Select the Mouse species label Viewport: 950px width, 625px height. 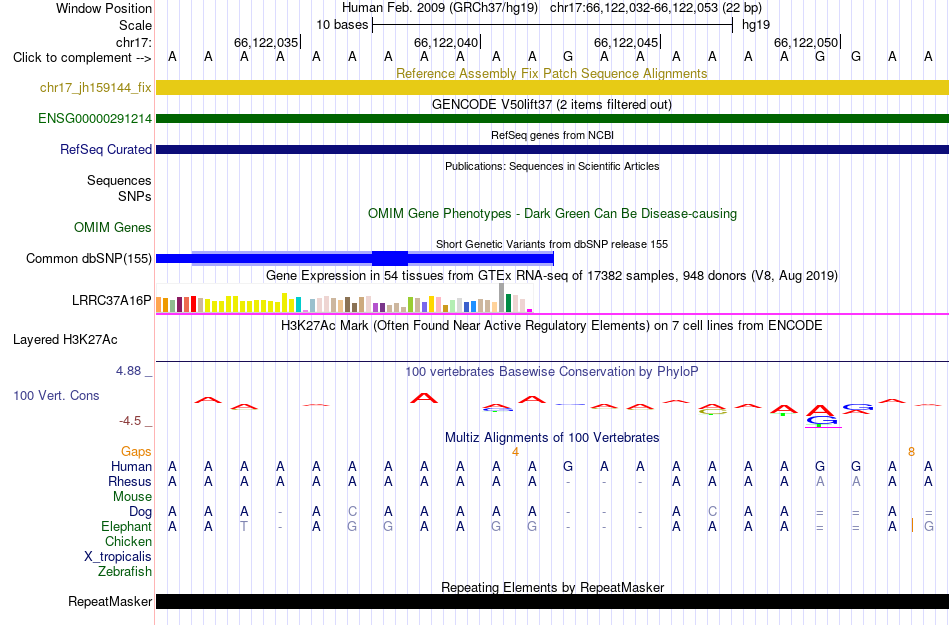tap(132, 497)
